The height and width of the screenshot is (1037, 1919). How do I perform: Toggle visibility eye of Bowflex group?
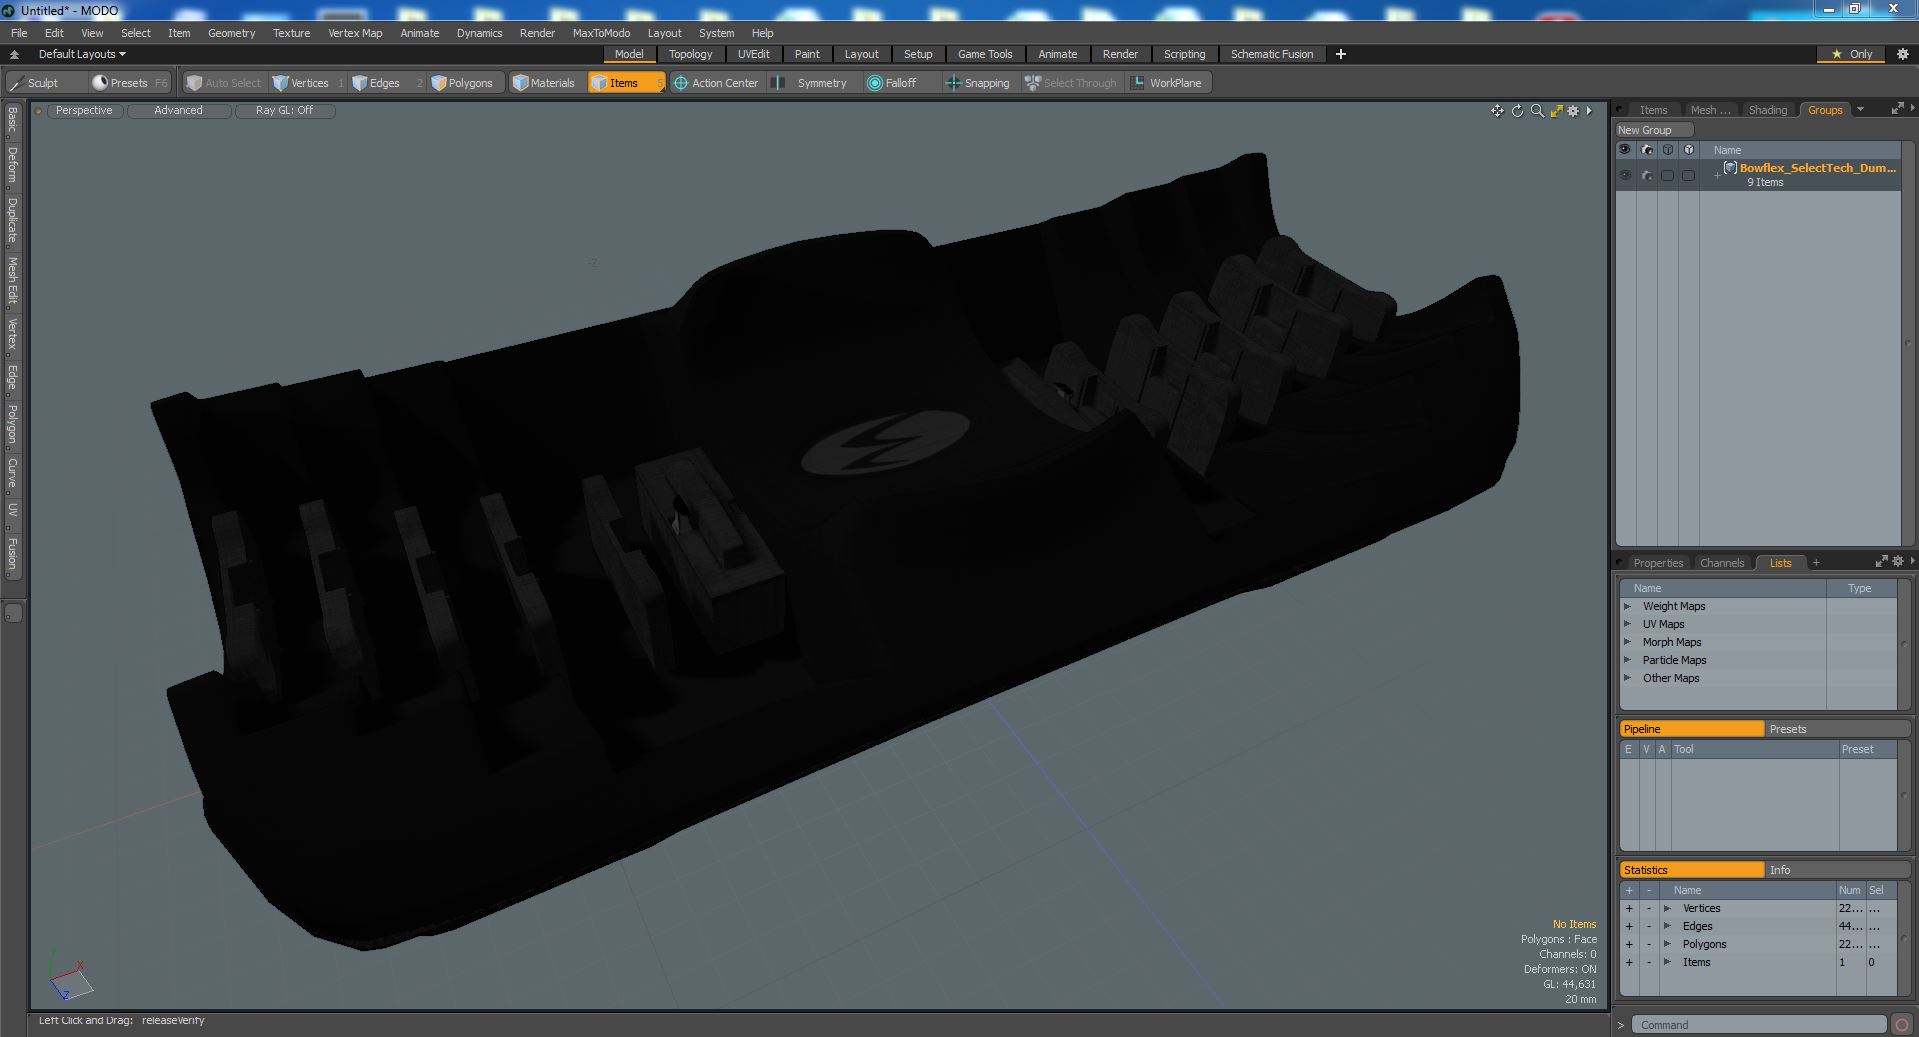(x=1625, y=175)
